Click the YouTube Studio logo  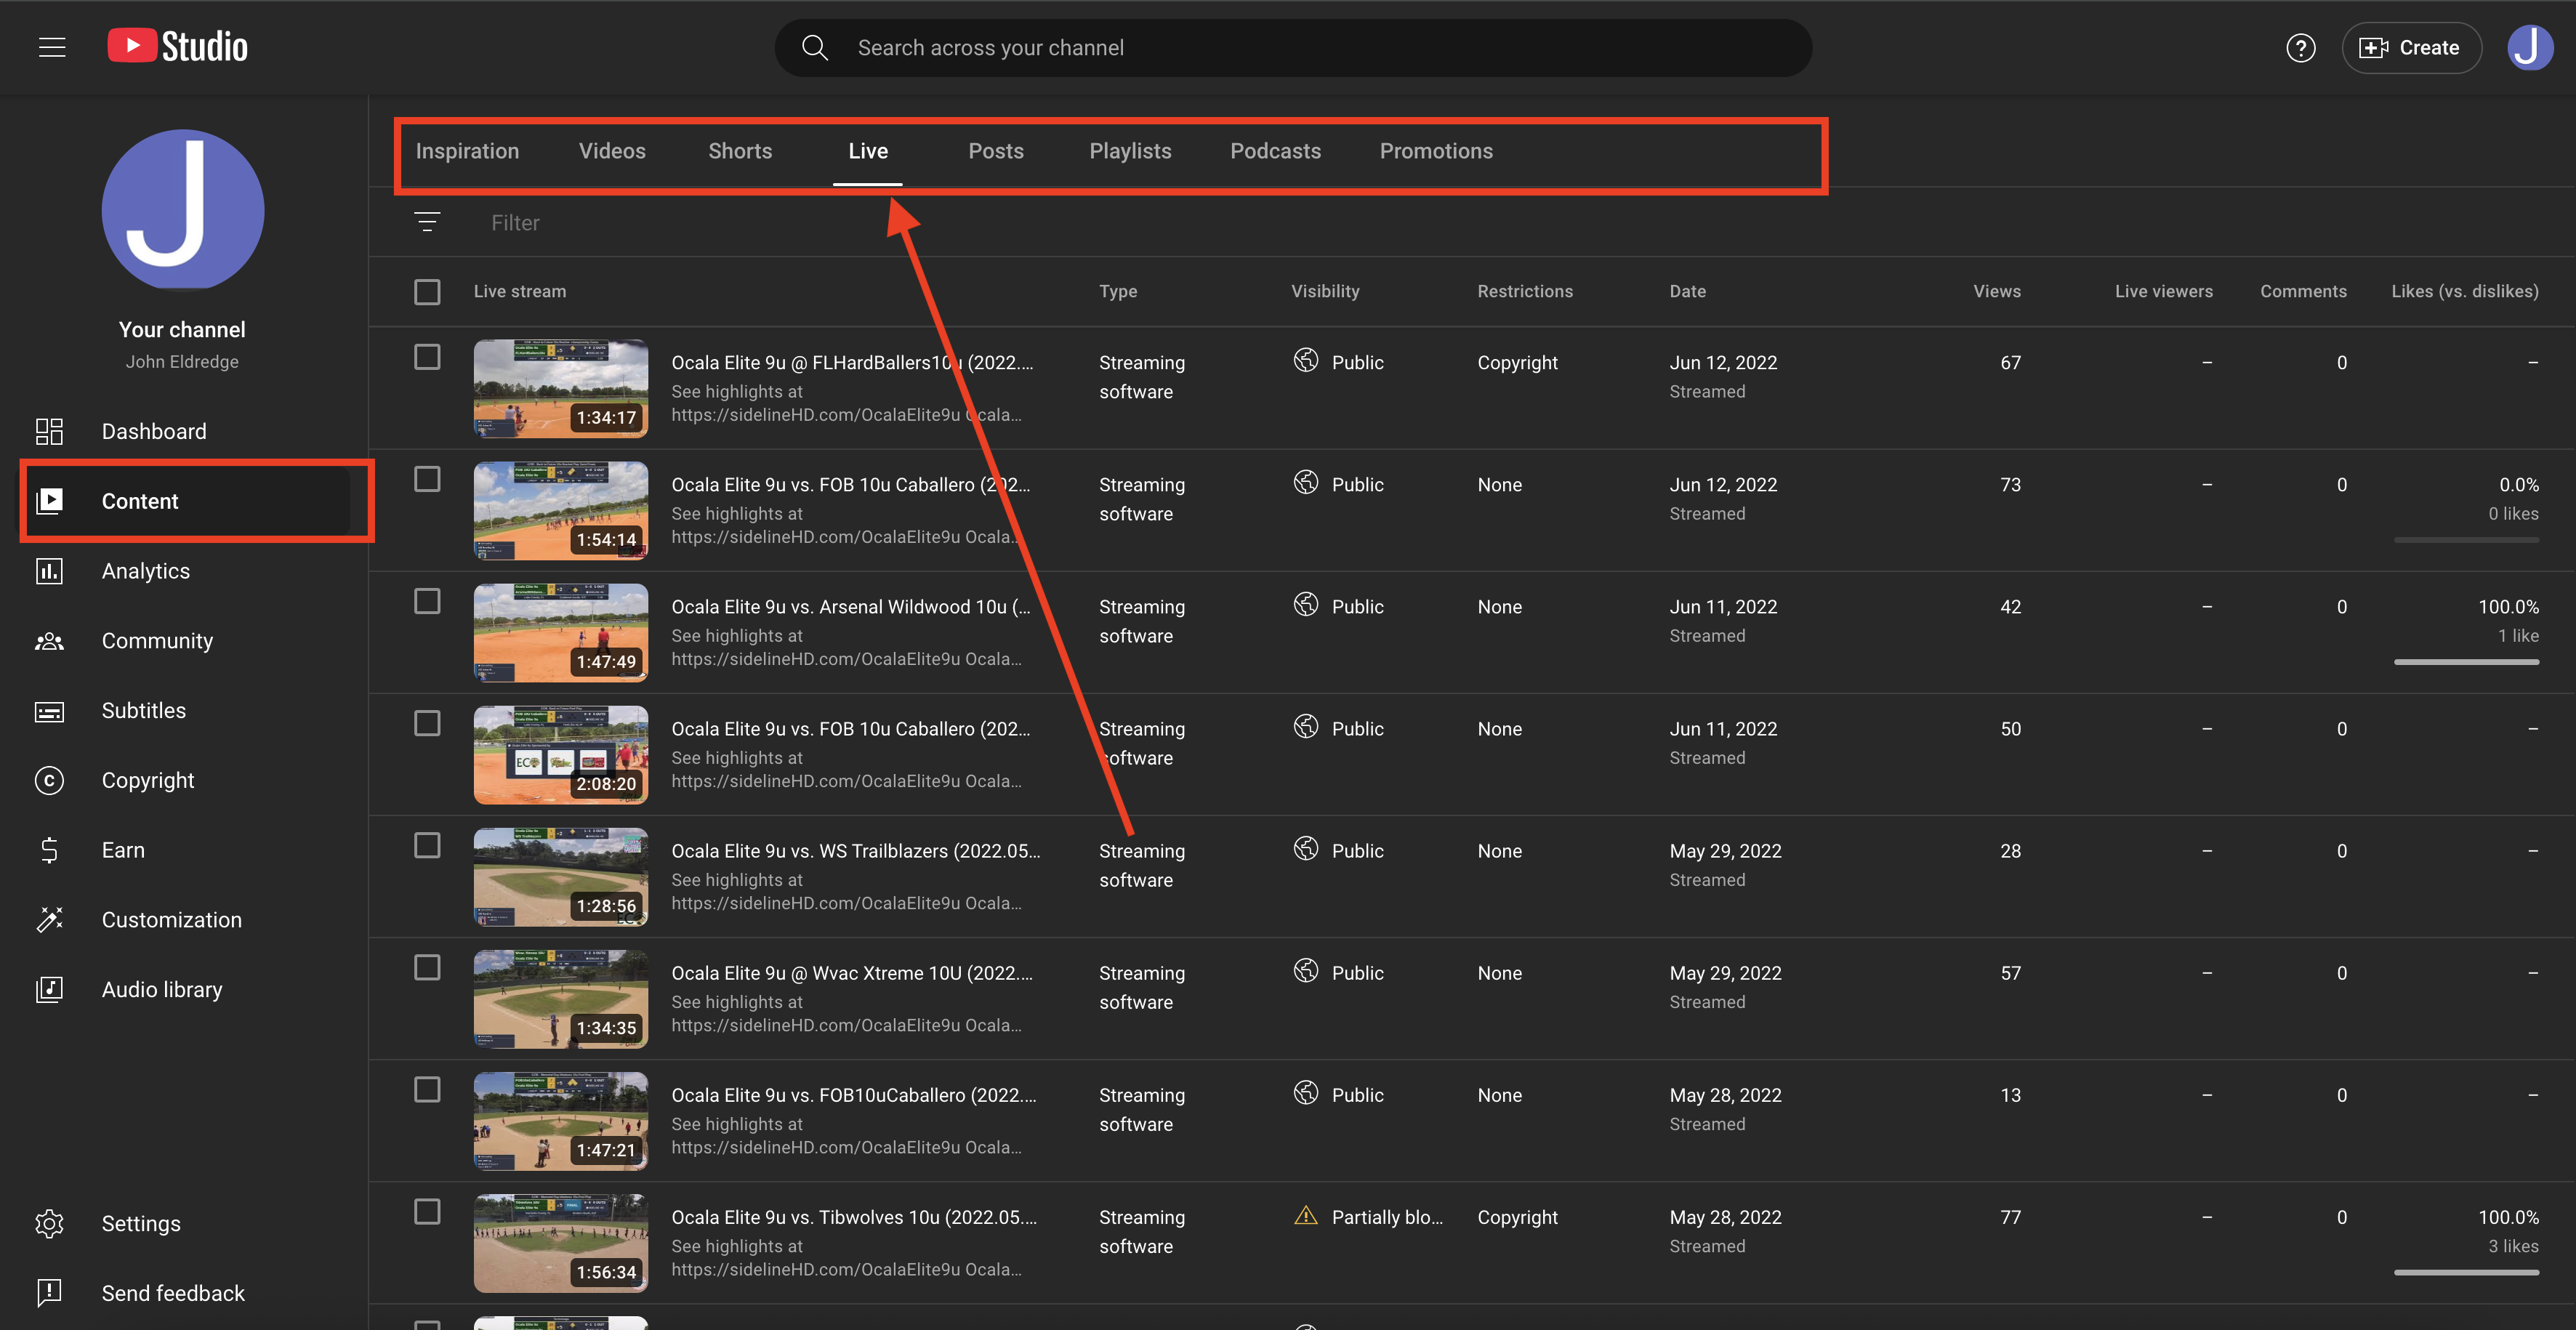pyautogui.click(x=178, y=46)
